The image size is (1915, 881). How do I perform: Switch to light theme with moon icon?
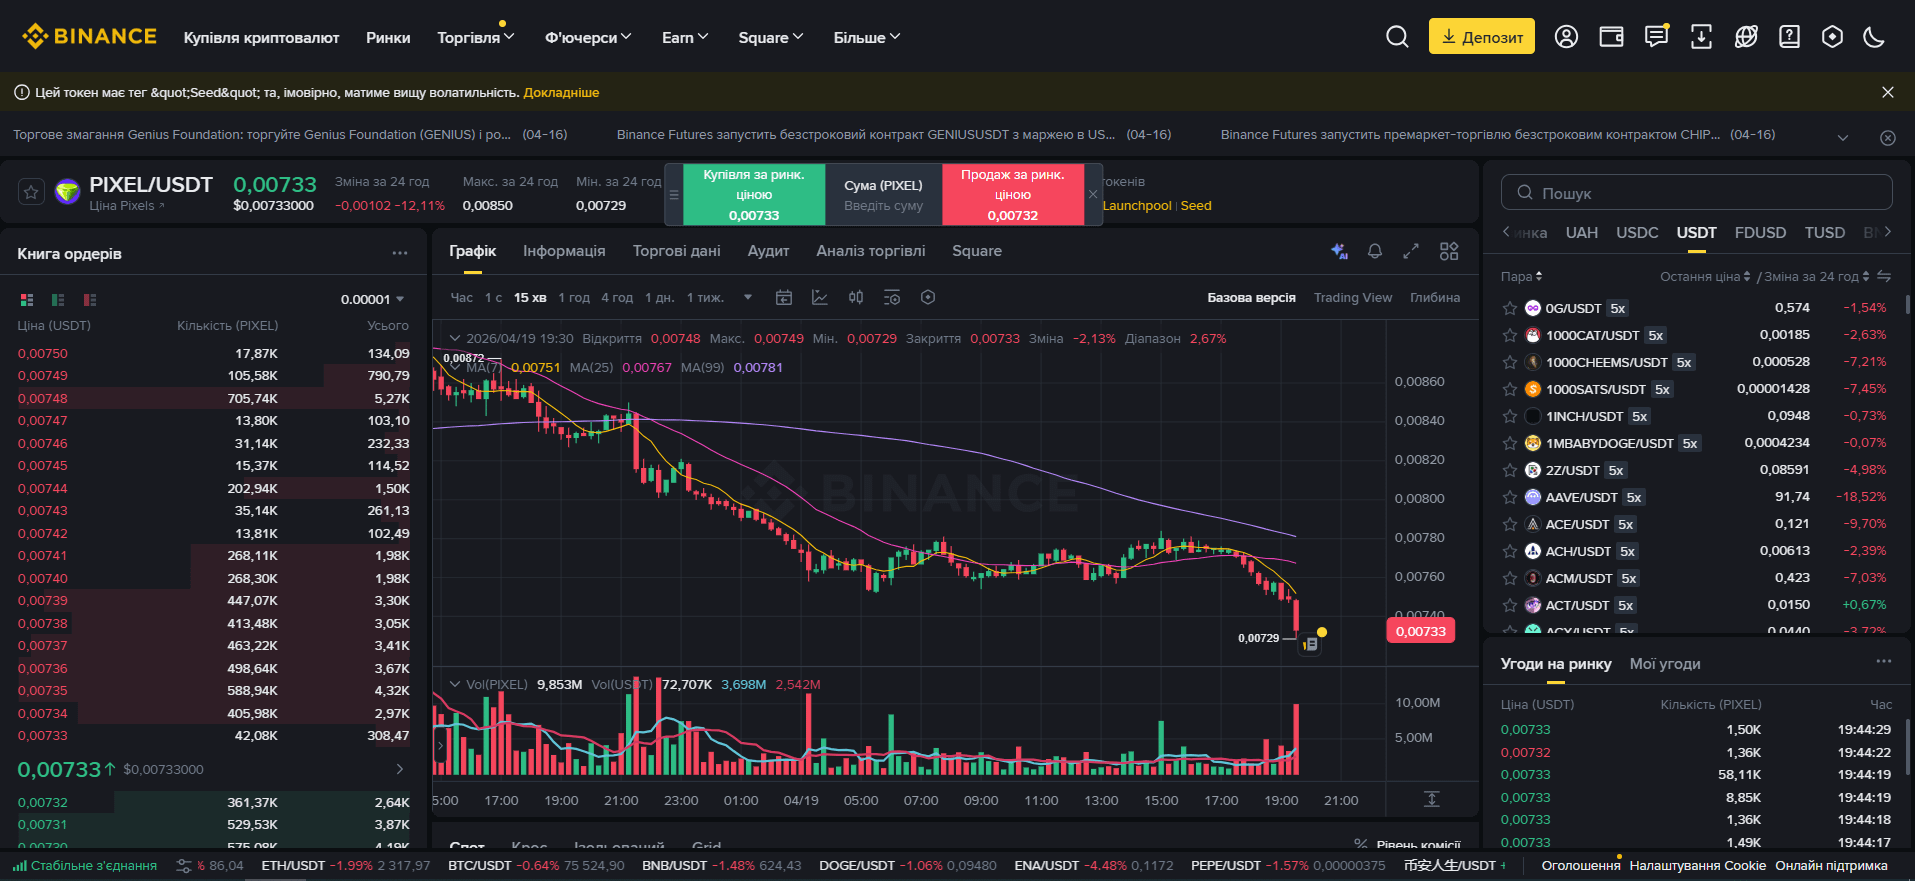pyautogui.click(x=1874, y=37)
